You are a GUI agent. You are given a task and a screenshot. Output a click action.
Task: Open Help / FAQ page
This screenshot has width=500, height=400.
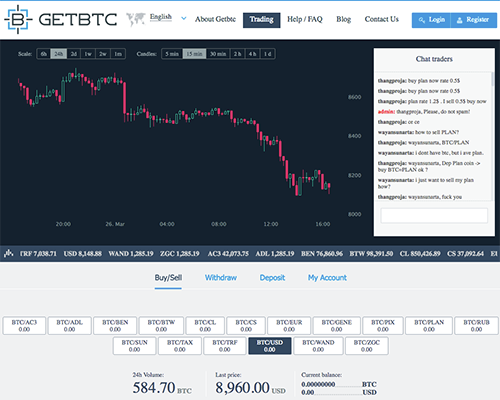point(305,19)
